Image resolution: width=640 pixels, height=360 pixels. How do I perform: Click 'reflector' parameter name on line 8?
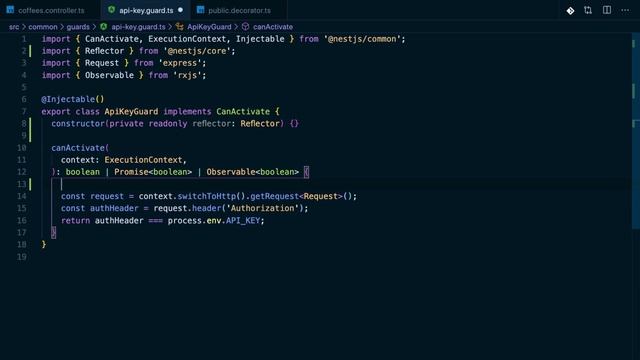pyautogui.click(x=211, y=124)
